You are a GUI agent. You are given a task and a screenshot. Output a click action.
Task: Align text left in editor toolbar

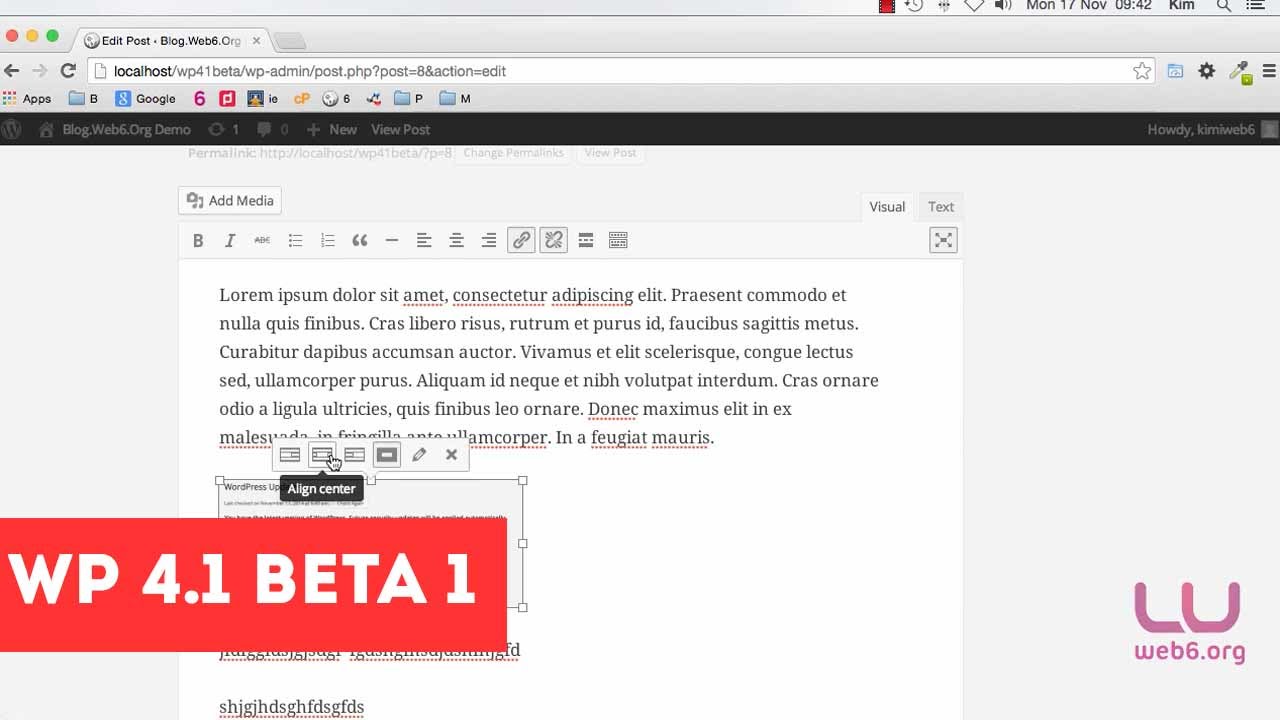pyautogui.click(x=424, y=240)
